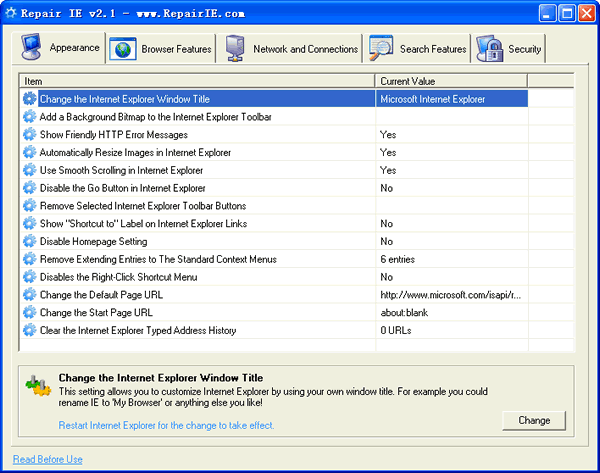
Task: Click gear icon beside Use Smooth Scrolling
Action: [x=29, y=170]
